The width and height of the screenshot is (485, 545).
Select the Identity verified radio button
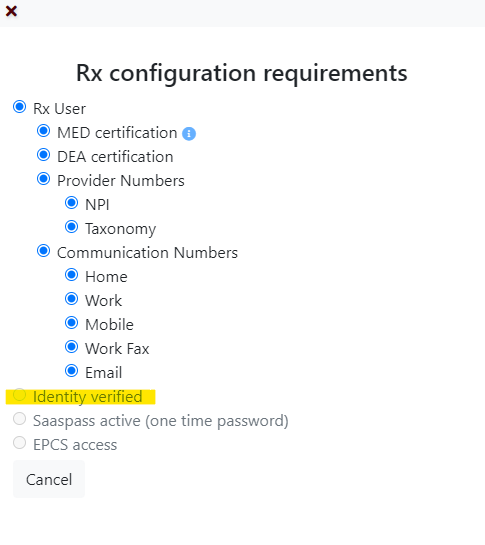point(19,394)
